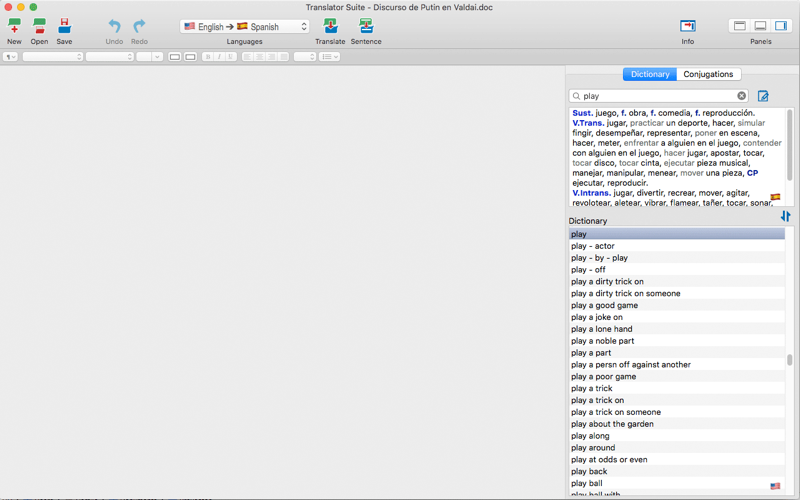Translate a sentence with Sentence icon

point(366,26)
